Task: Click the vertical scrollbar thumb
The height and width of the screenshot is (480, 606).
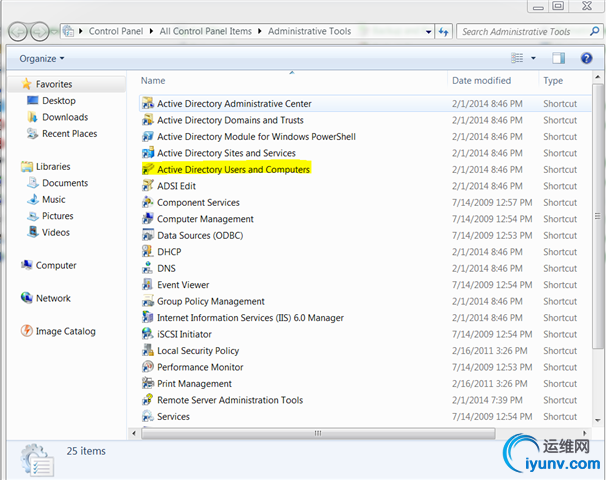Action: coord(597,216)
